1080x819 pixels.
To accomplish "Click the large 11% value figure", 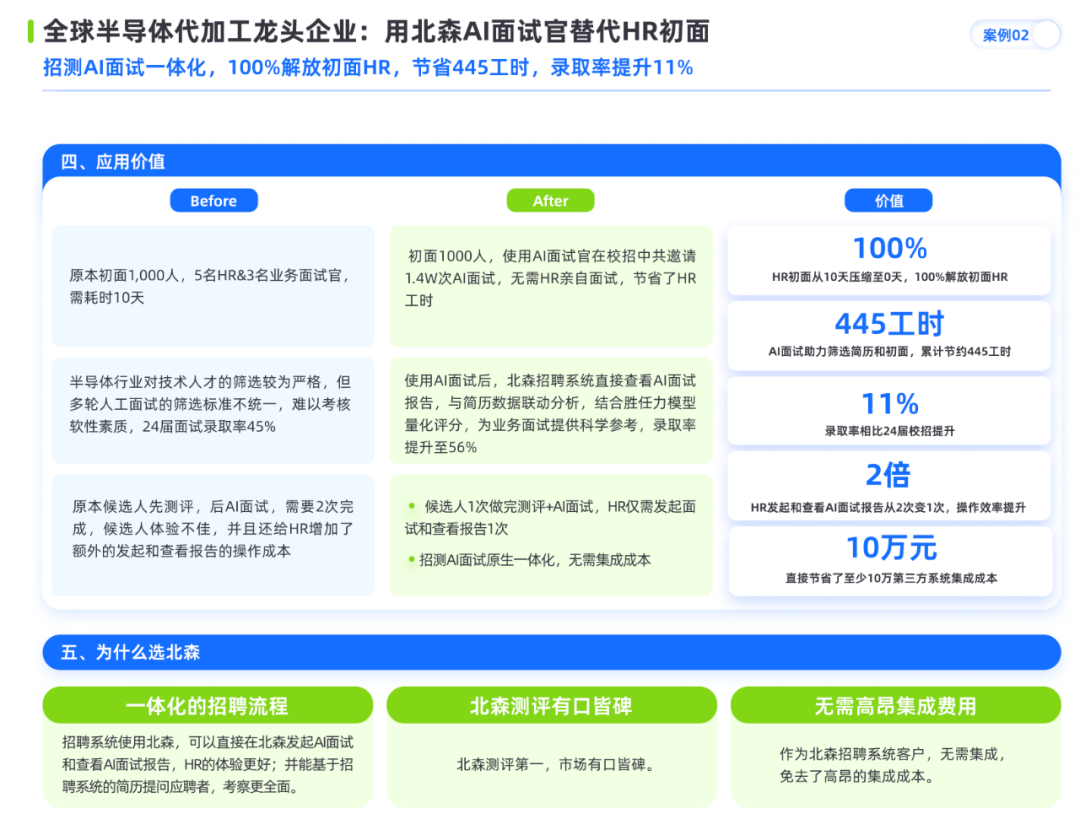I will [x=890, y=404].
